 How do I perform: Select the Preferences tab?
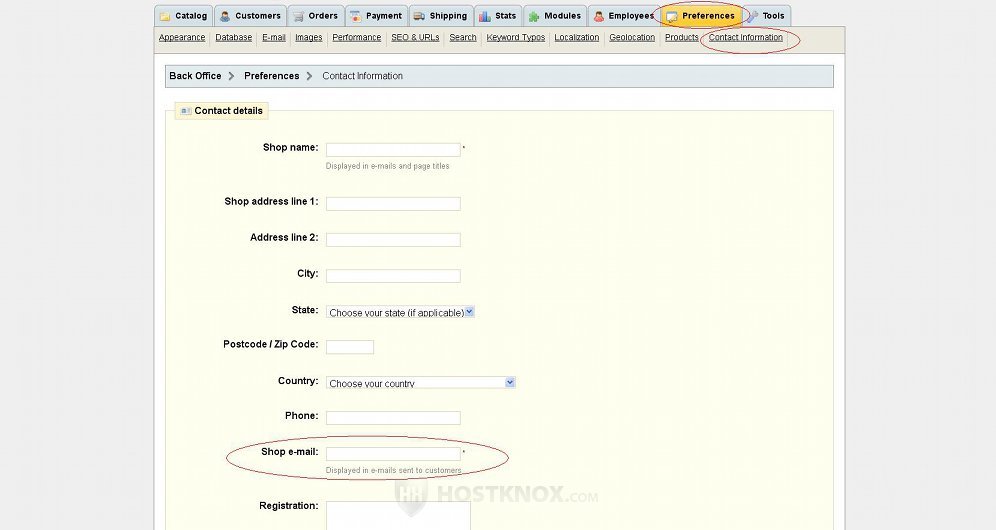point(701,16)
